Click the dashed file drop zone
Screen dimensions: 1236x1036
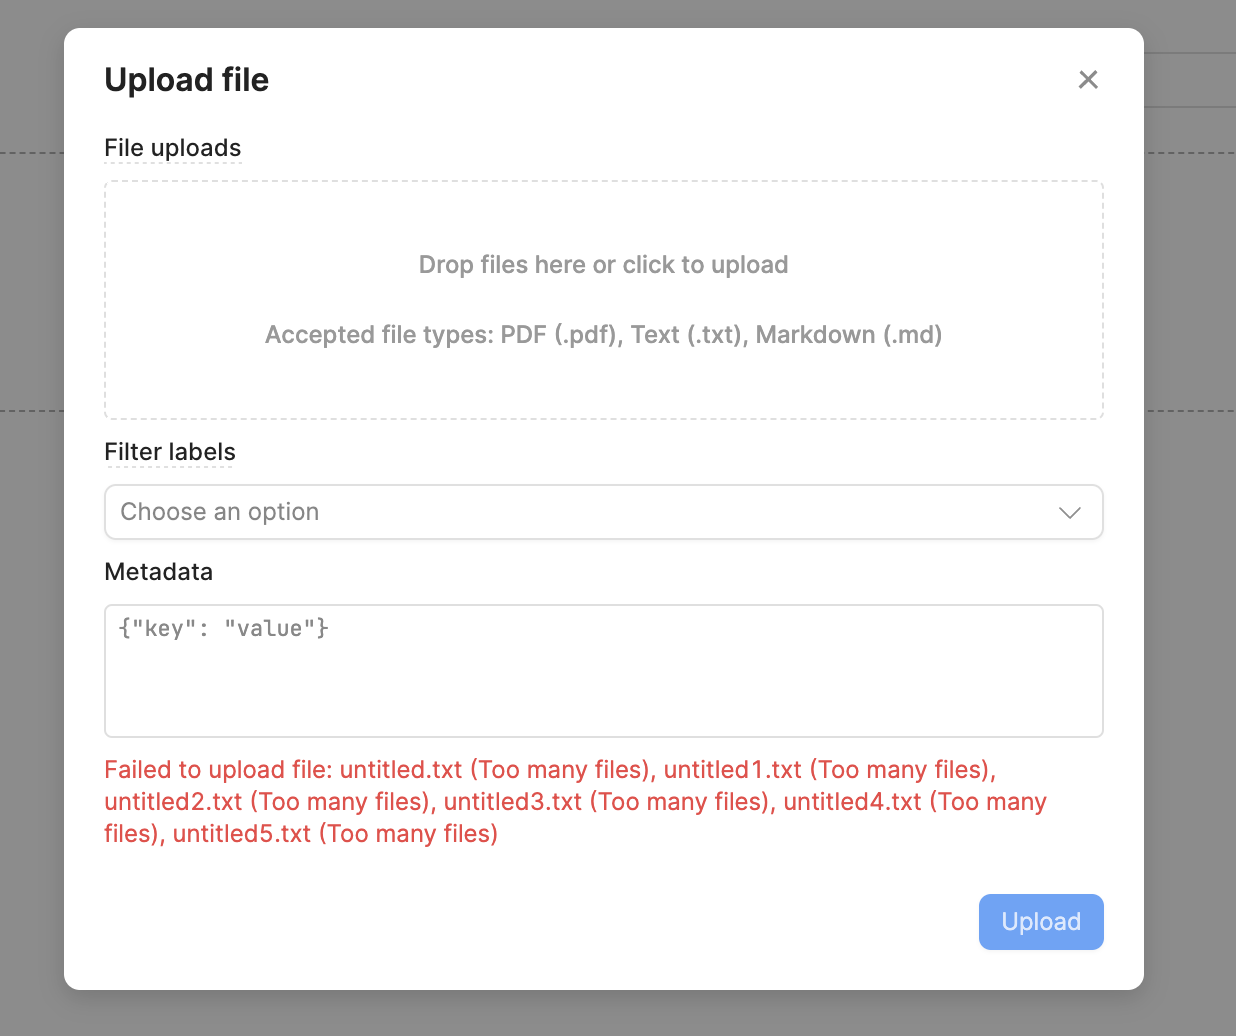coord(604,300)
